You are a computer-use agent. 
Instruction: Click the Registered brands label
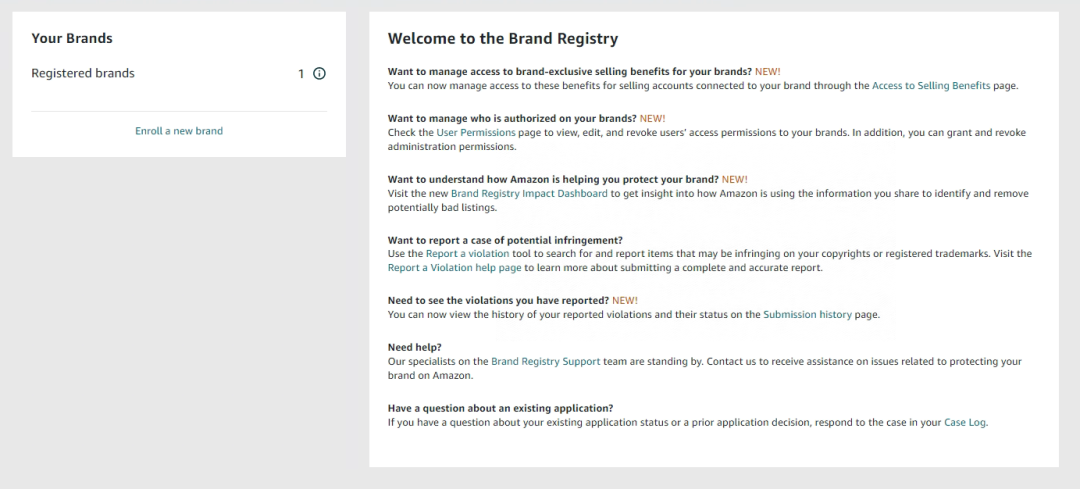[x=83, y=73]
